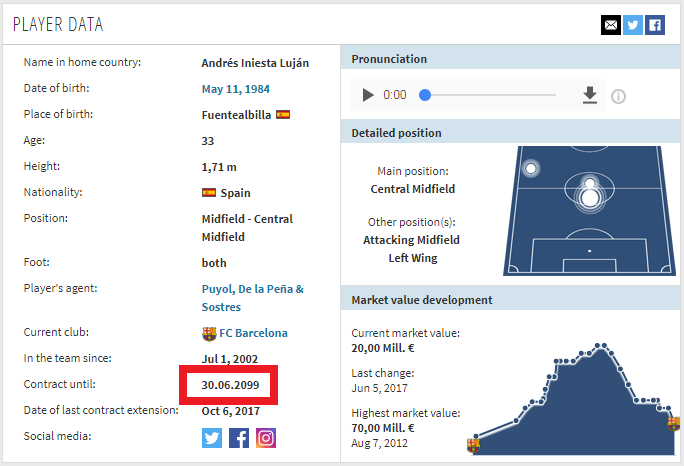Click the FC Barcelona crest beside club name
684x466 pixels.
coord(209,333)
